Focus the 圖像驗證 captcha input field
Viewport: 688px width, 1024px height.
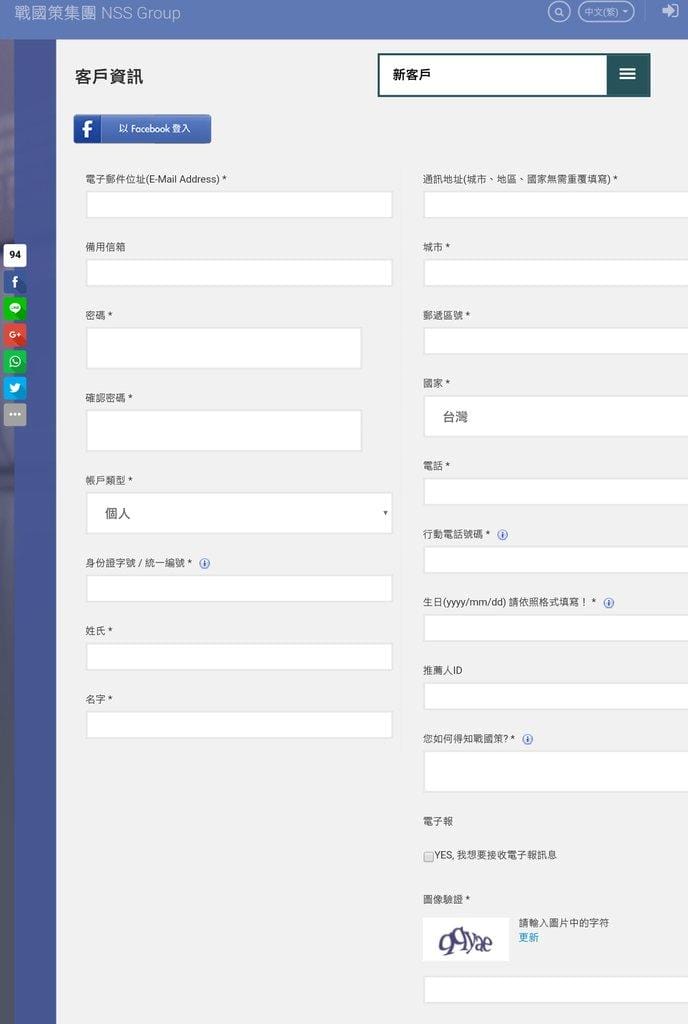pos(556,989)
